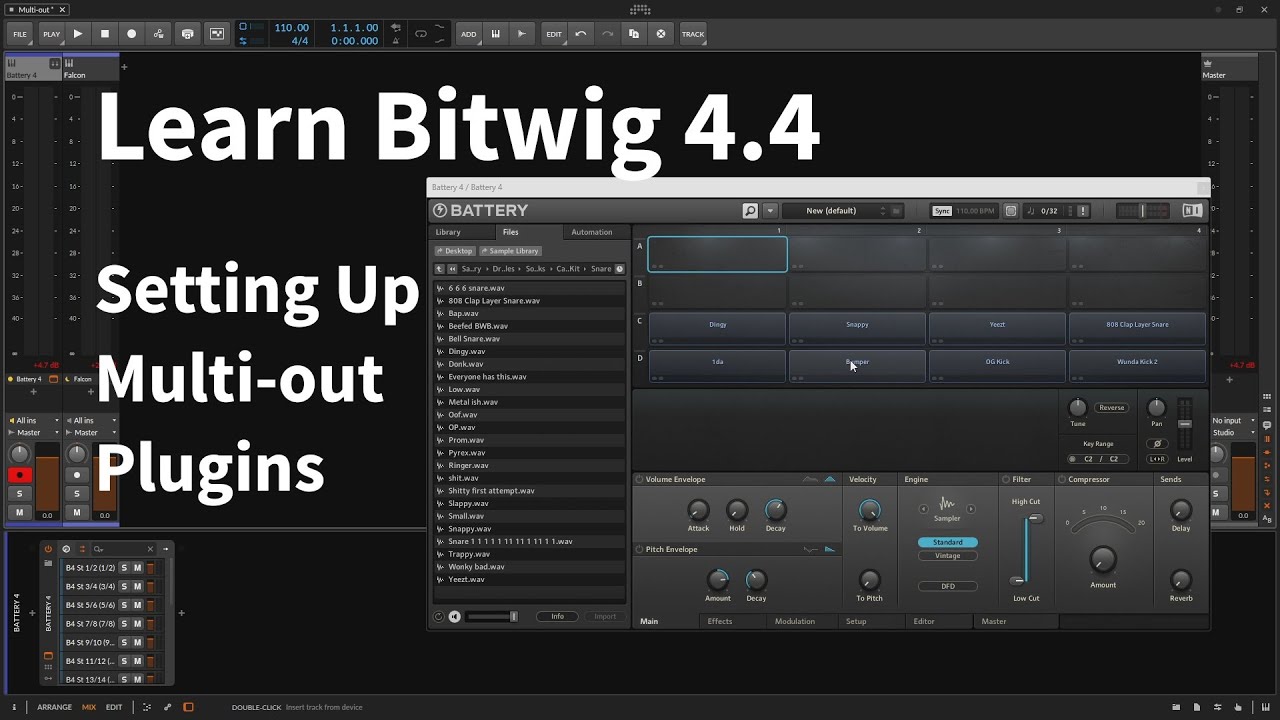The height and width of the screenshot is (720, 1280).
Task: Select the Standard sampler engine mode
Action: pos(948,542)
